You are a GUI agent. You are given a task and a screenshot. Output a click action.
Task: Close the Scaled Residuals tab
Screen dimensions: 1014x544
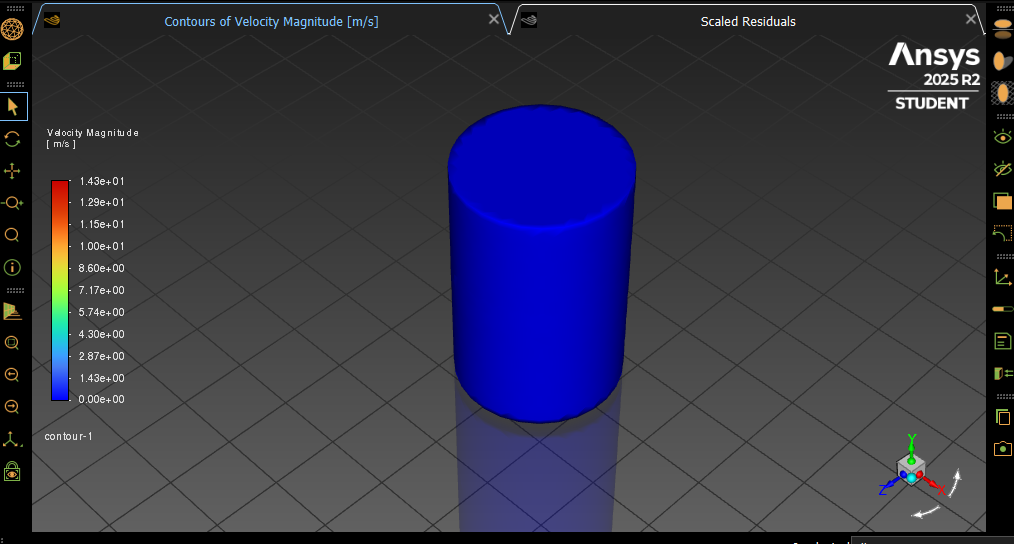click(x=971, y=19)
